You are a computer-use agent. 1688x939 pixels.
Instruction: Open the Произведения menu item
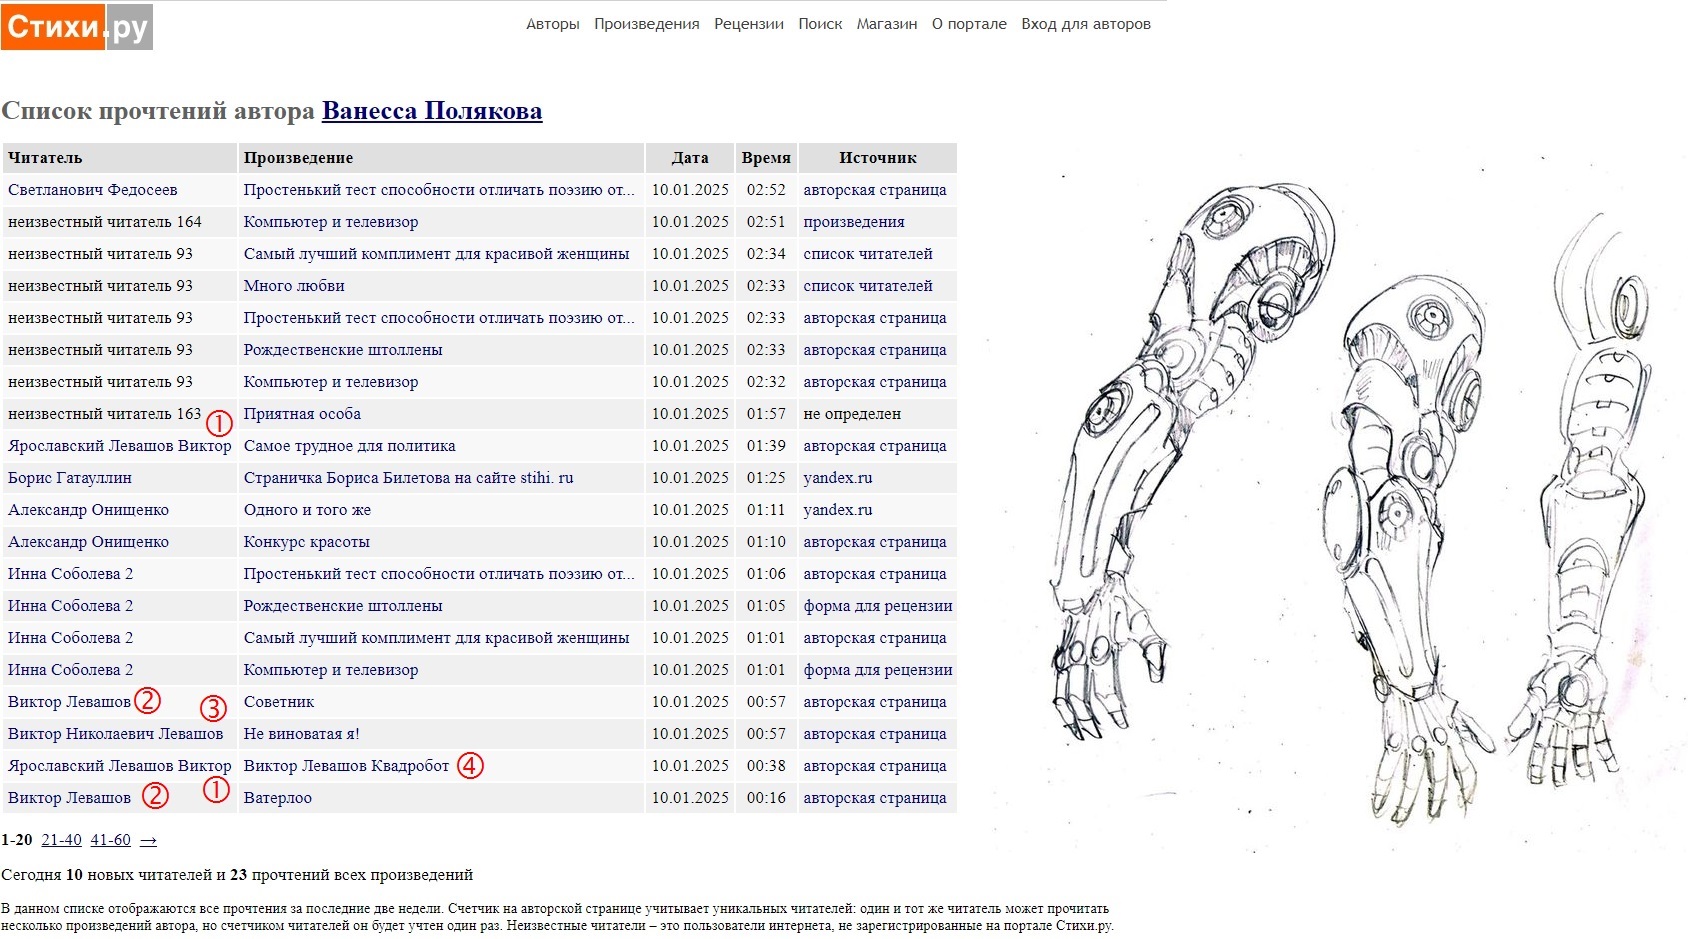coord(647,24)
